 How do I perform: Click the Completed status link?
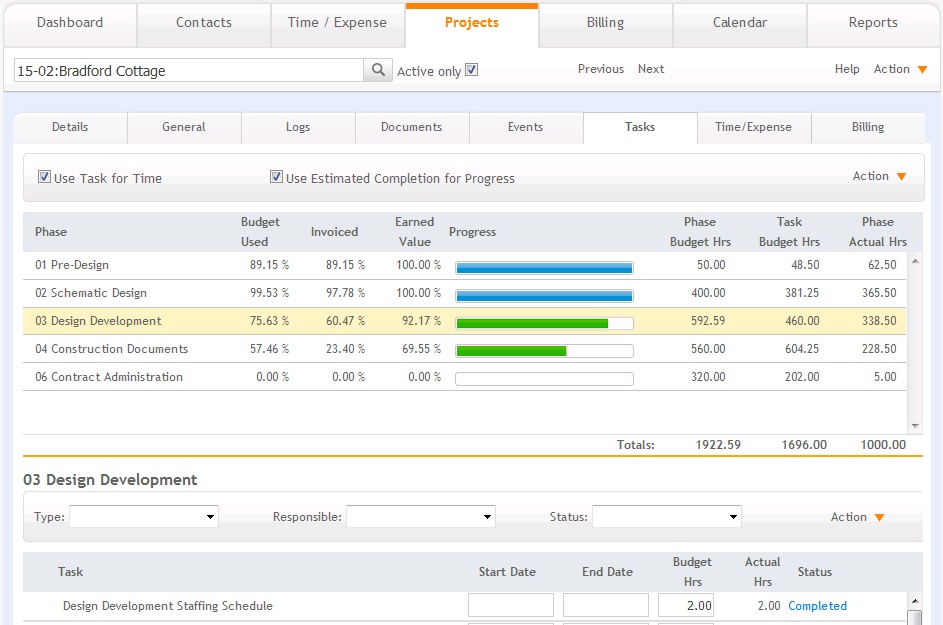point(817,606)
